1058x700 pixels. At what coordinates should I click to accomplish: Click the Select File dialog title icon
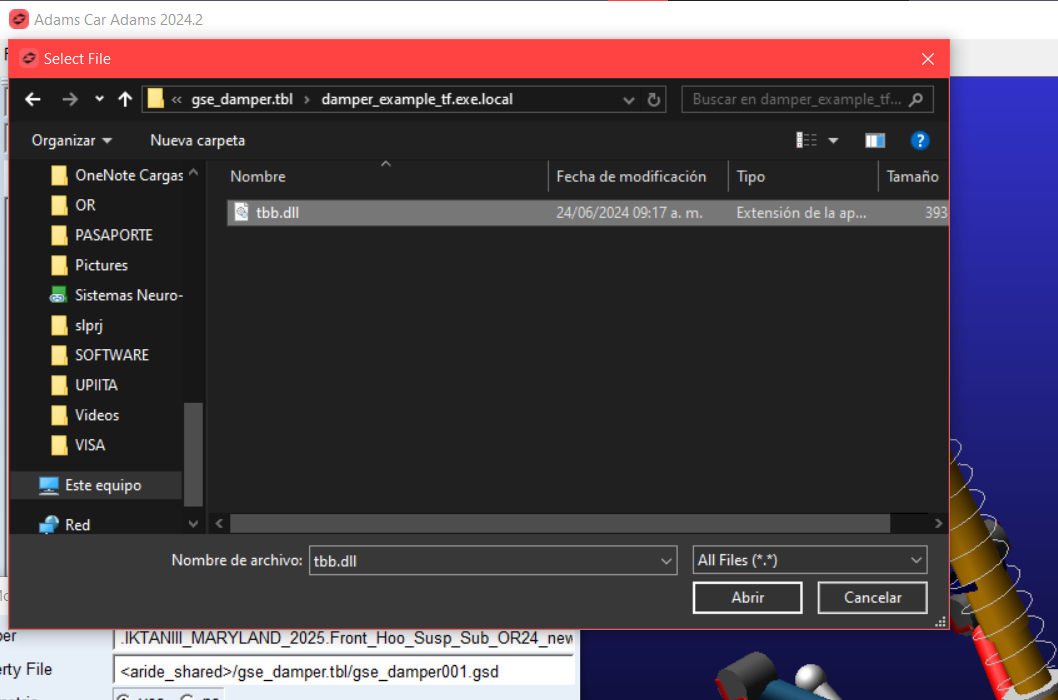(28, 59)
